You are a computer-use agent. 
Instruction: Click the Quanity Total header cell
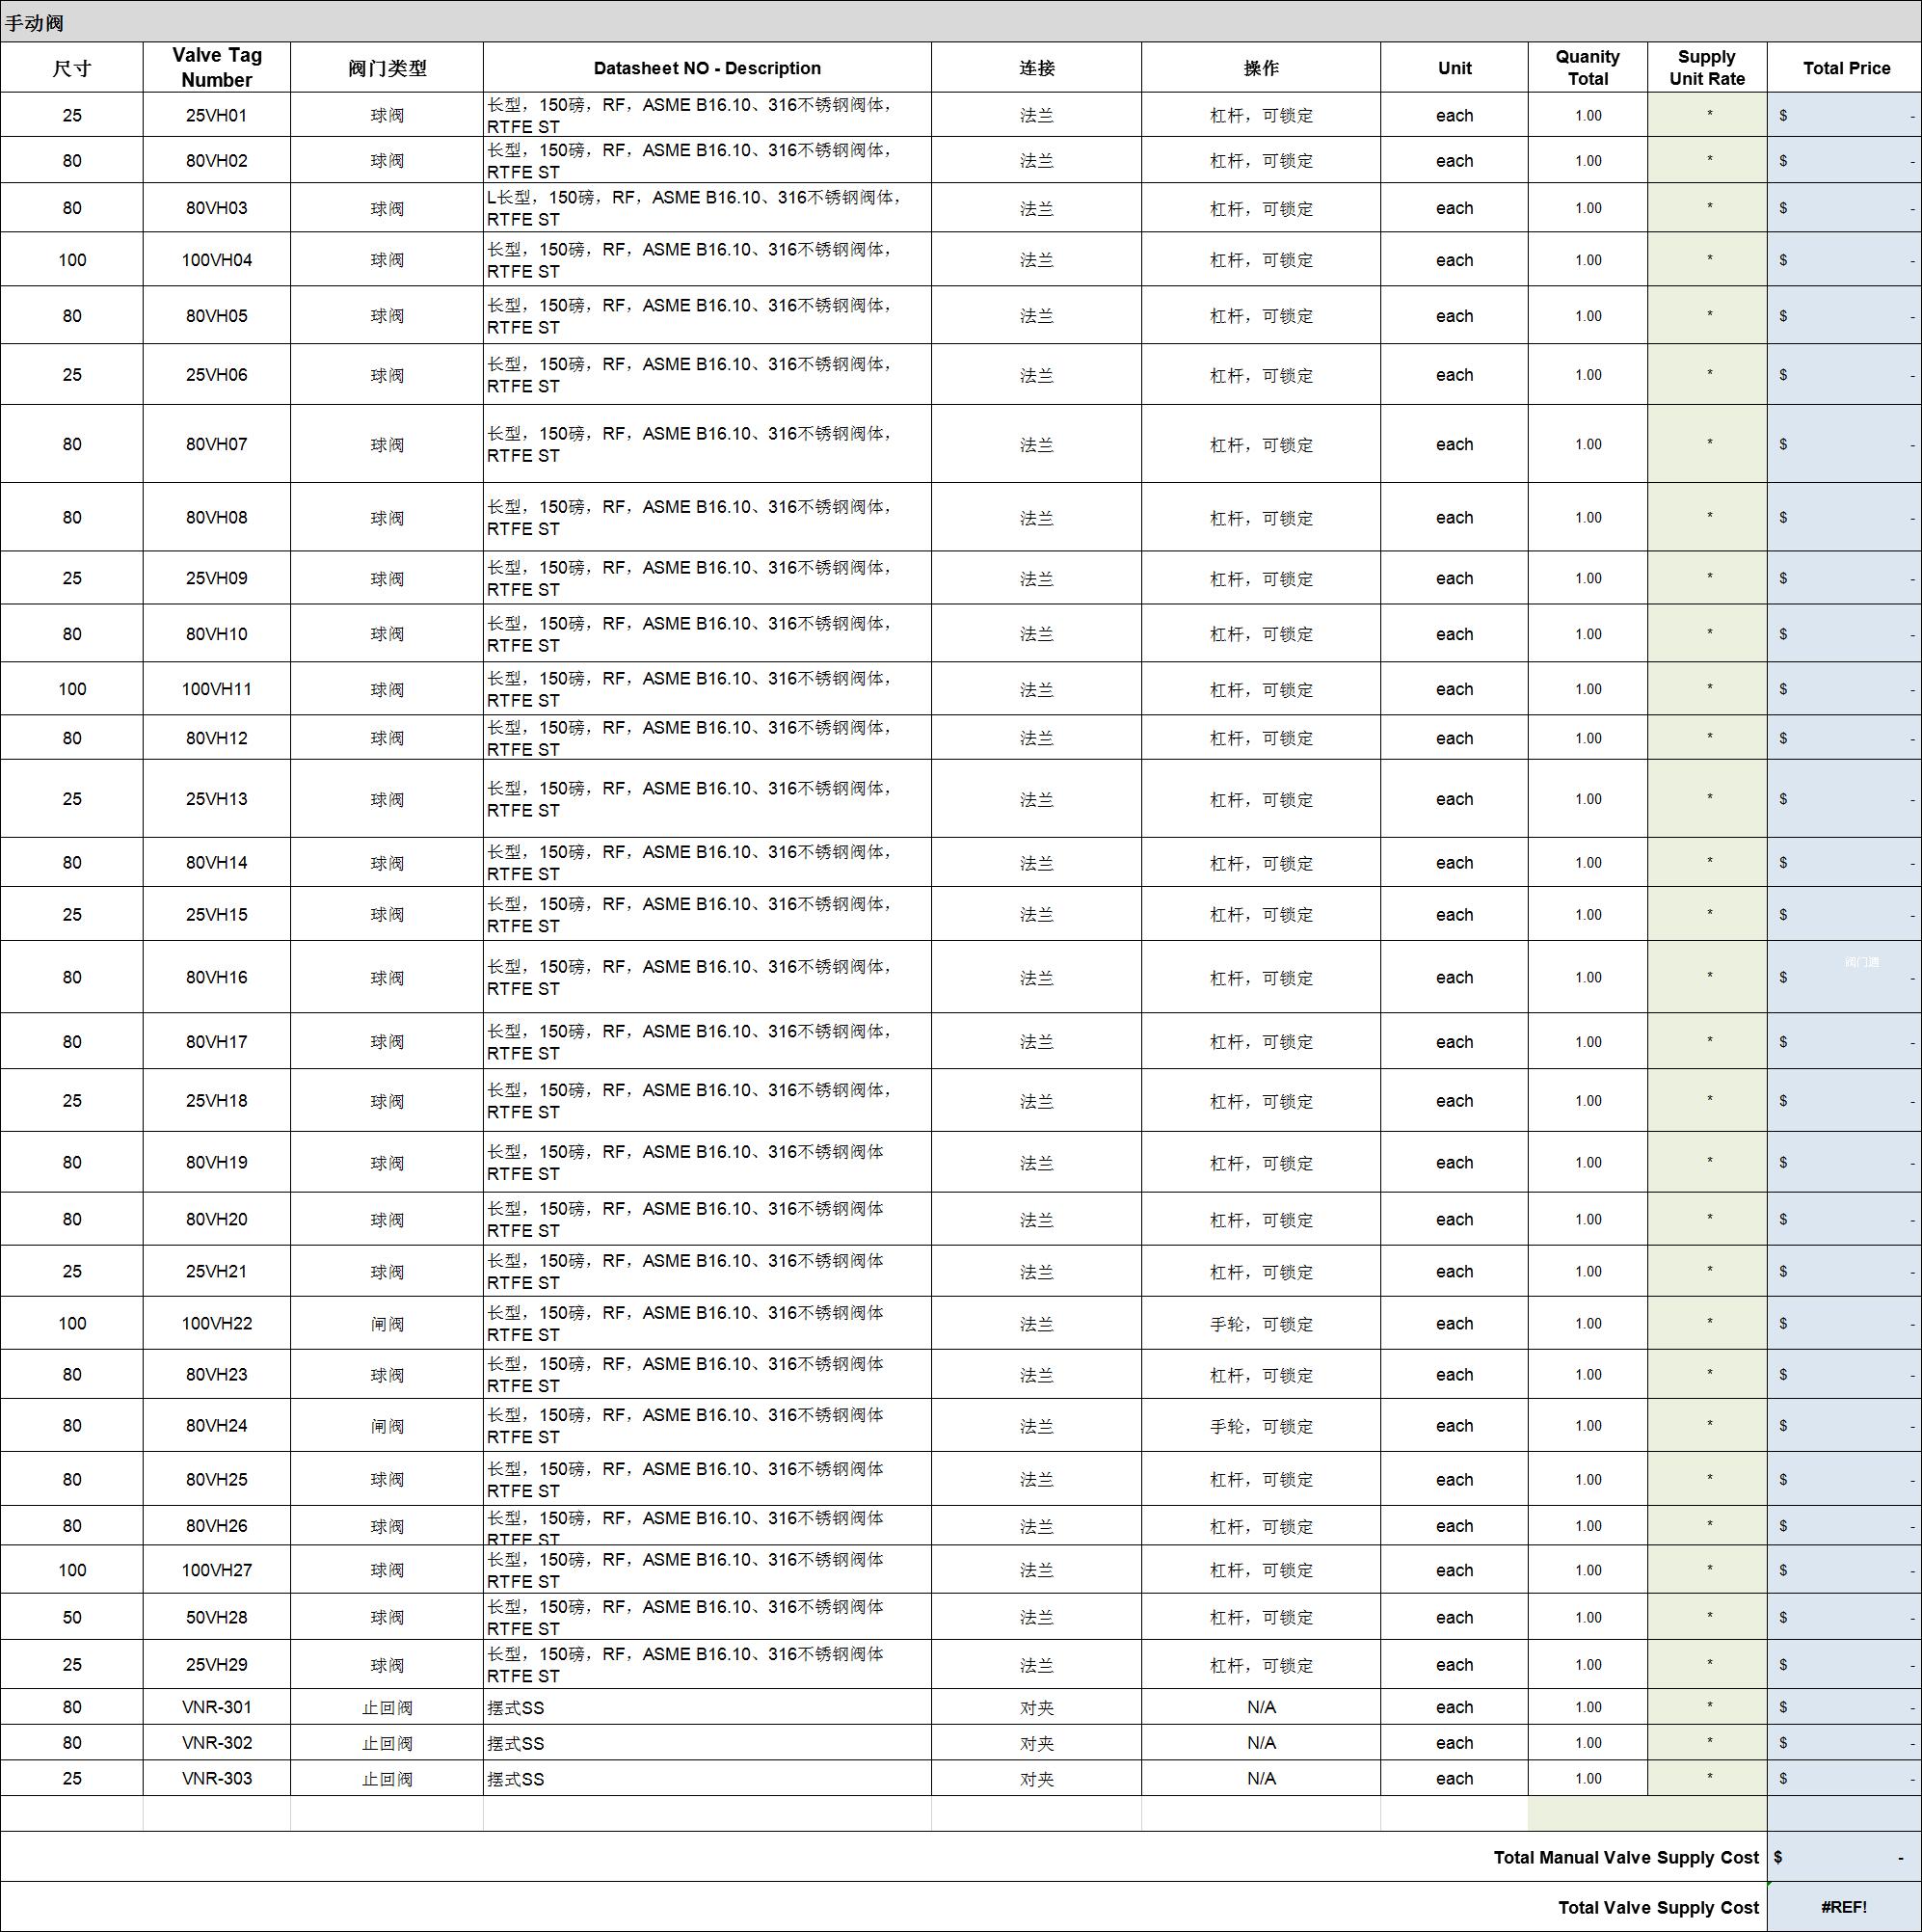tap(1587, 67)
